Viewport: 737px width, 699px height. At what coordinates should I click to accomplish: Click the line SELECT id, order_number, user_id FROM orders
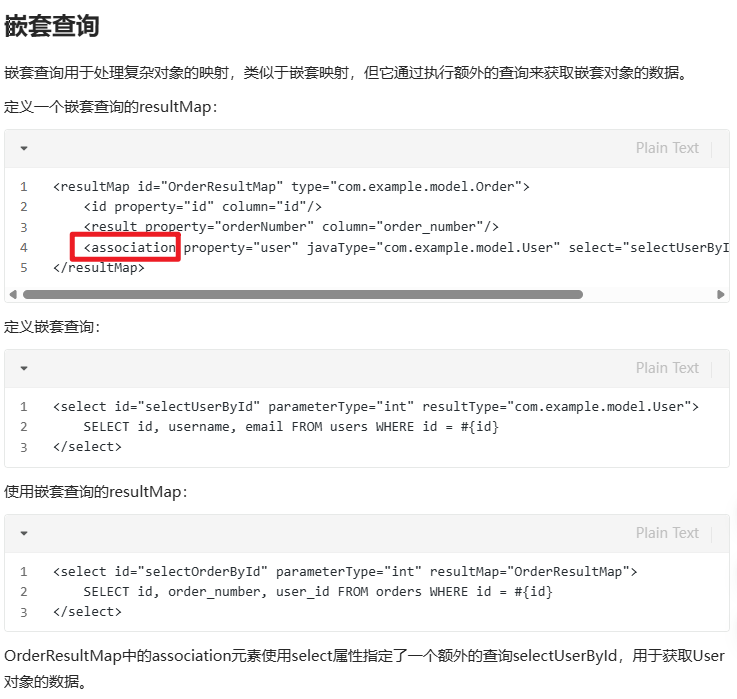(x=318, y=592)
